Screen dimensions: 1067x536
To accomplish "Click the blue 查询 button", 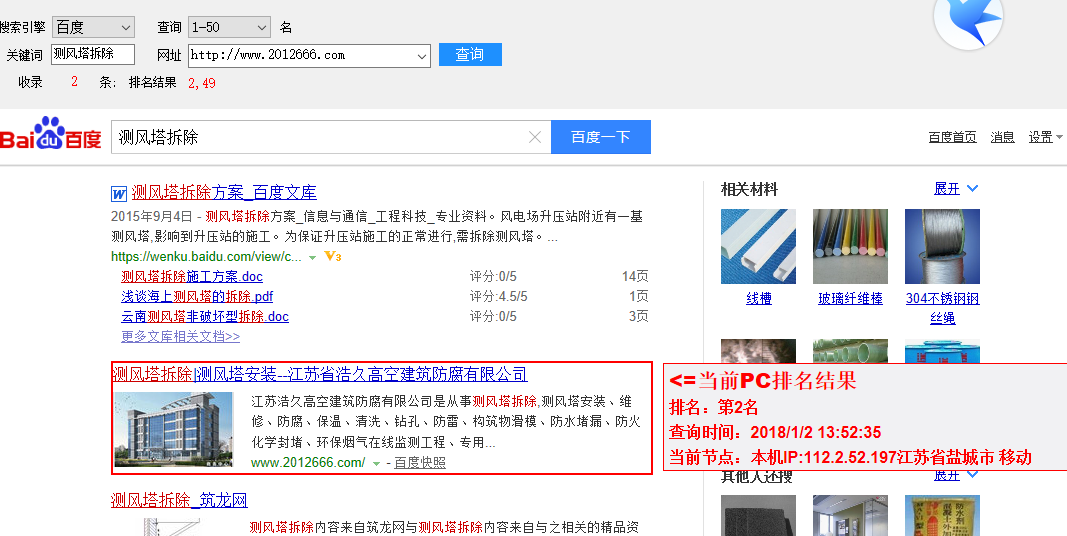I will click(x=470, y=55).
